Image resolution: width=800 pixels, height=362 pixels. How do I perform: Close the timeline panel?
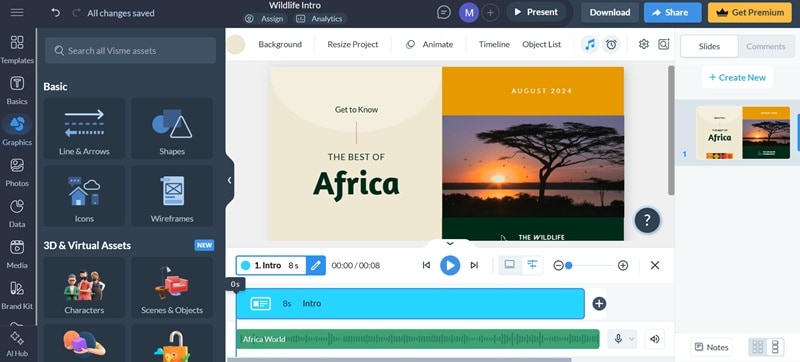pos(655,265)
